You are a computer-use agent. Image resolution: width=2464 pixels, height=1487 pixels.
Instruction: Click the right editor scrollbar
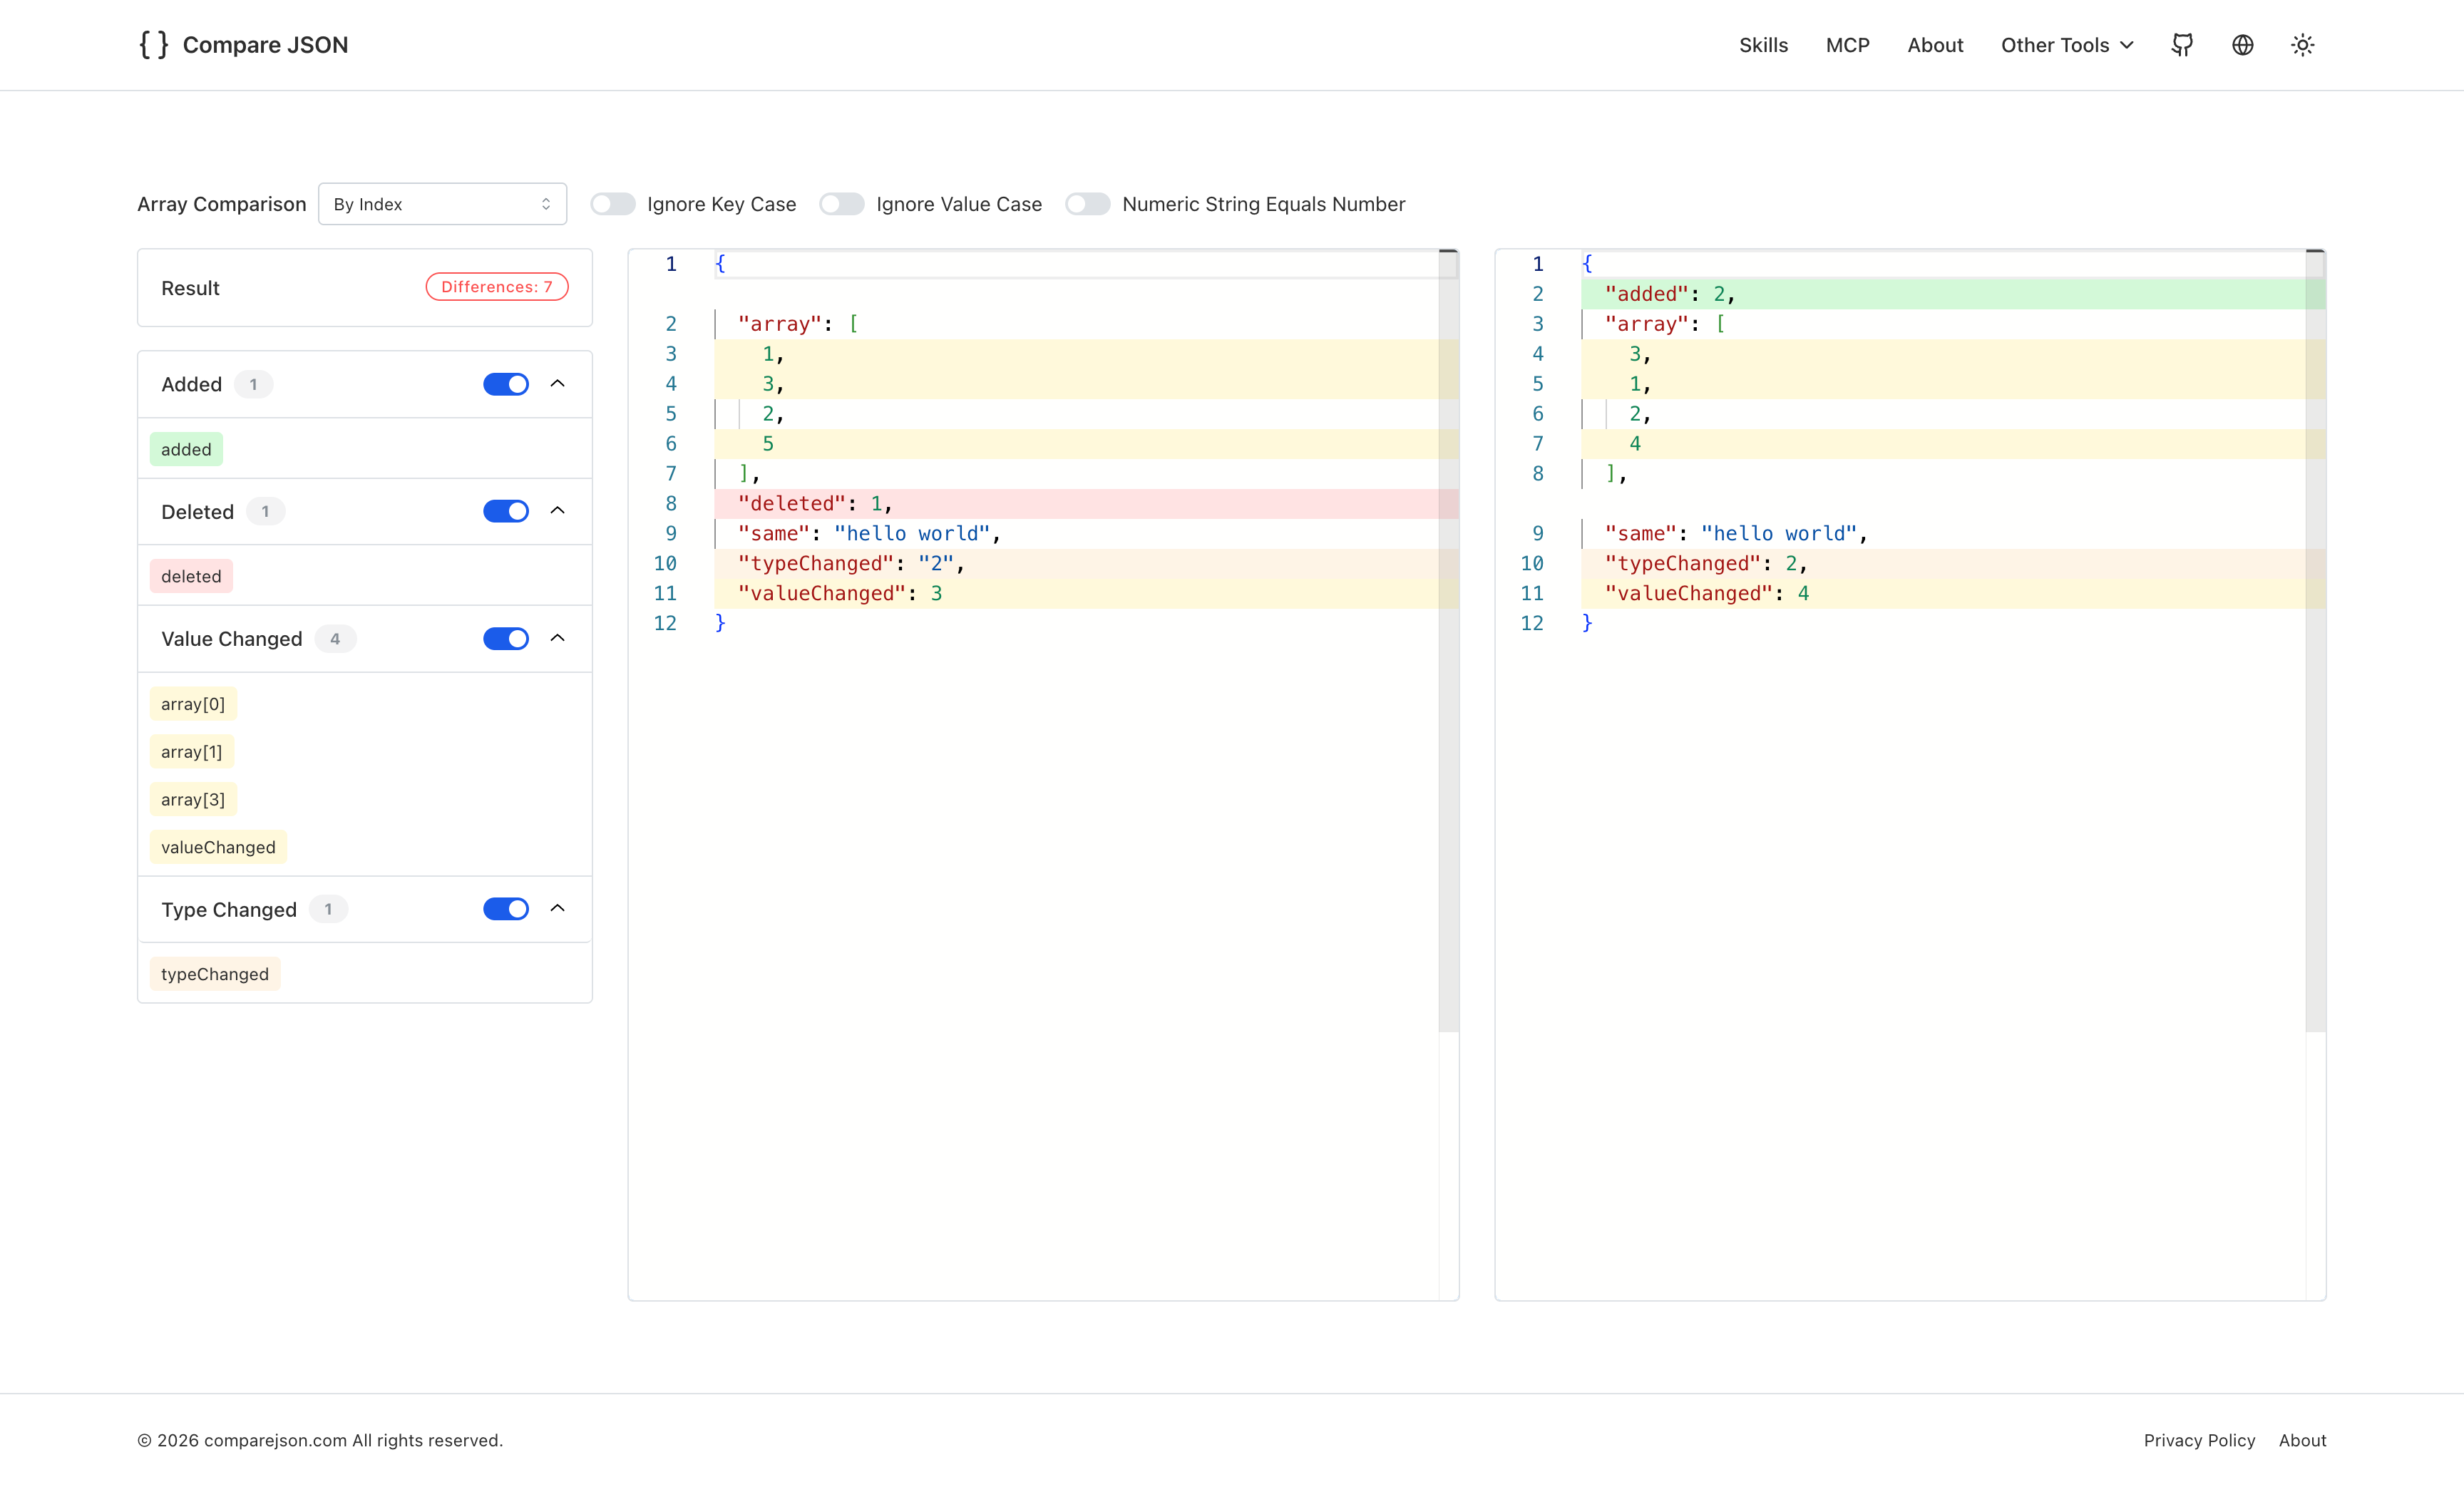(x=2315, y=640)
